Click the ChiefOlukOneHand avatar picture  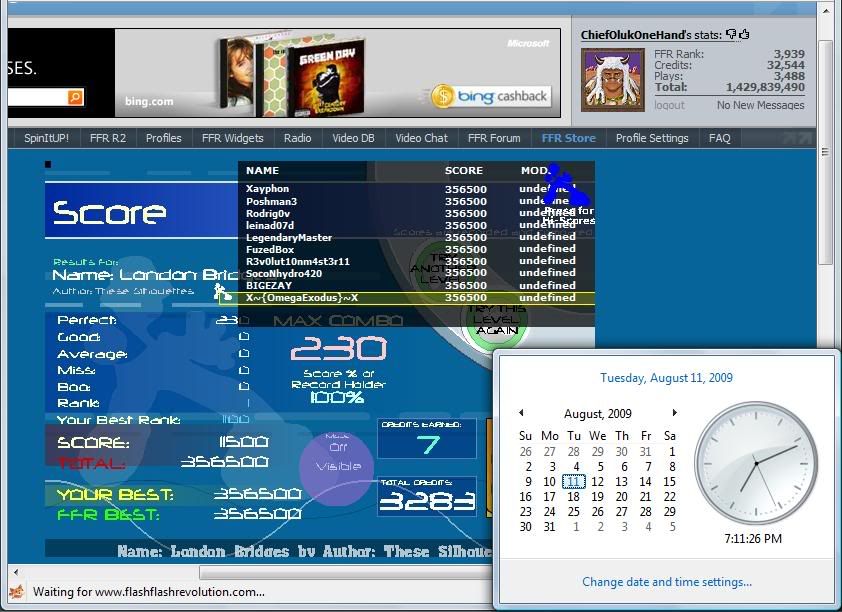tap(612, 80)
